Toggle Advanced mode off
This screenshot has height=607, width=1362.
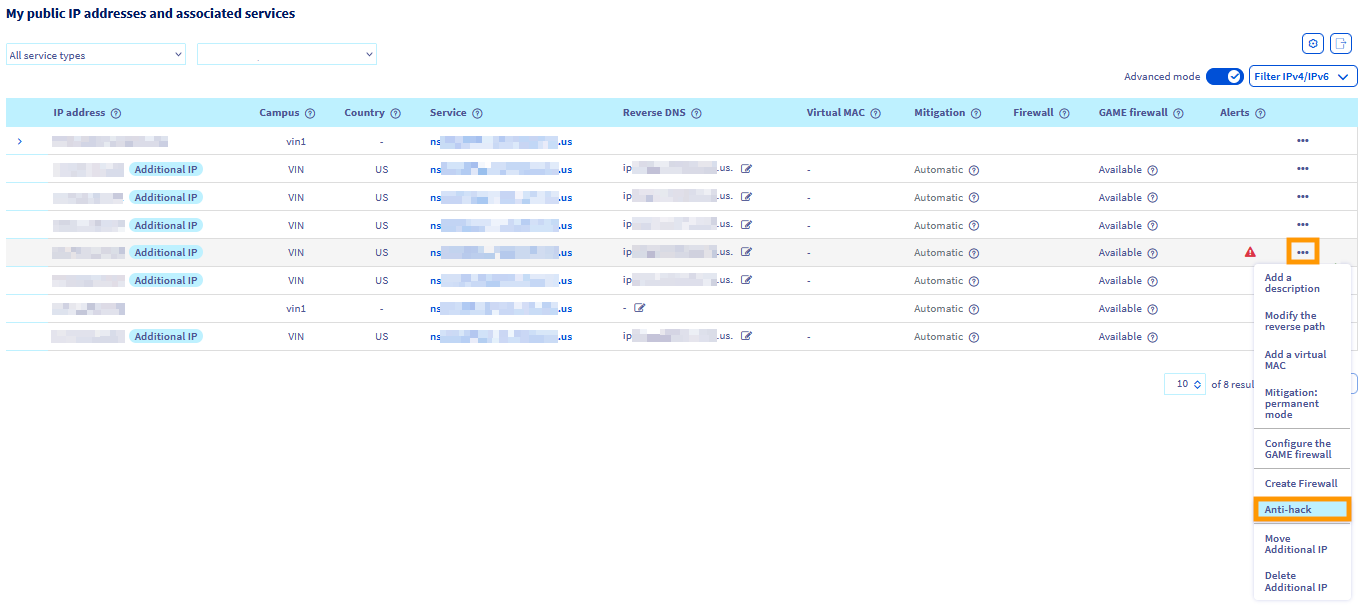pos(1224,76)
